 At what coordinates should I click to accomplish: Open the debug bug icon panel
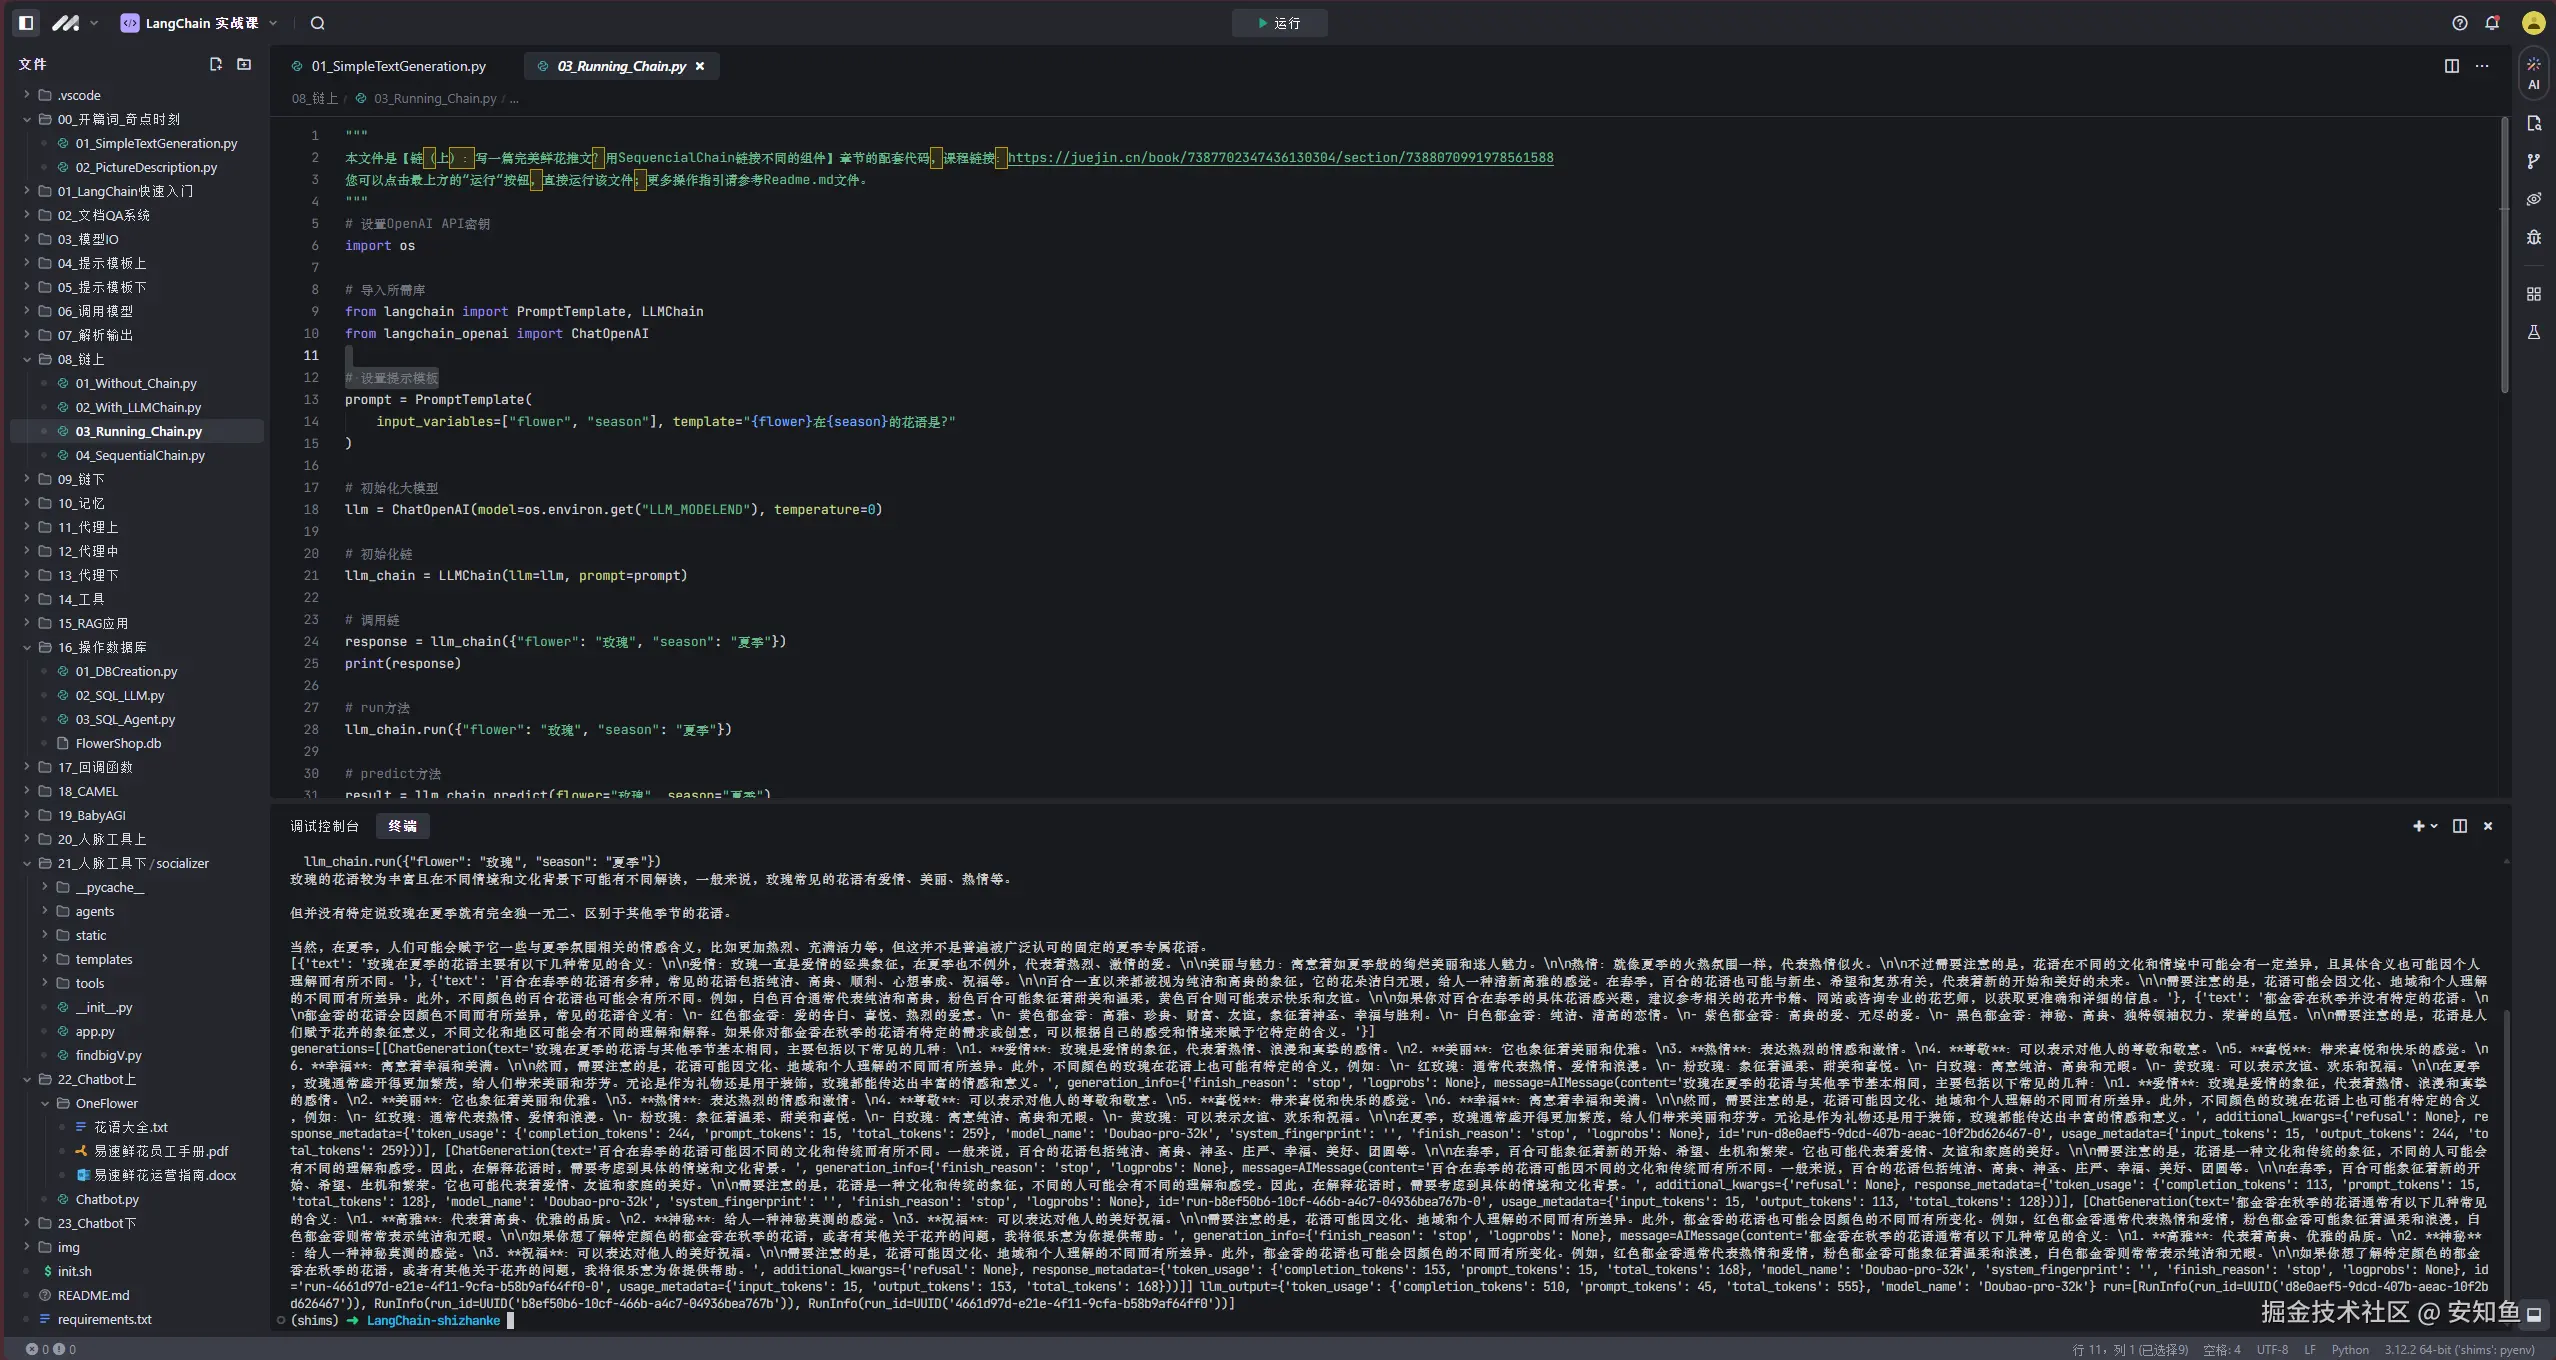pos(2533,237)
